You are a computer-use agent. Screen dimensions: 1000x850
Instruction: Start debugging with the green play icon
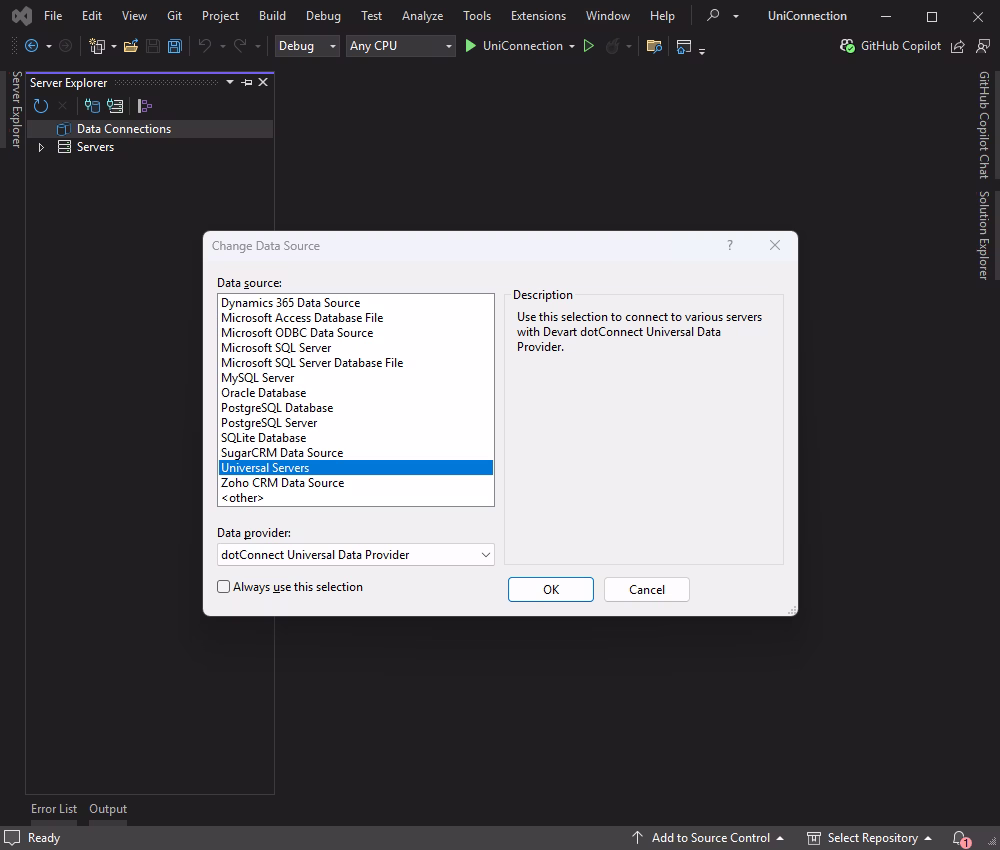point(471,46)
